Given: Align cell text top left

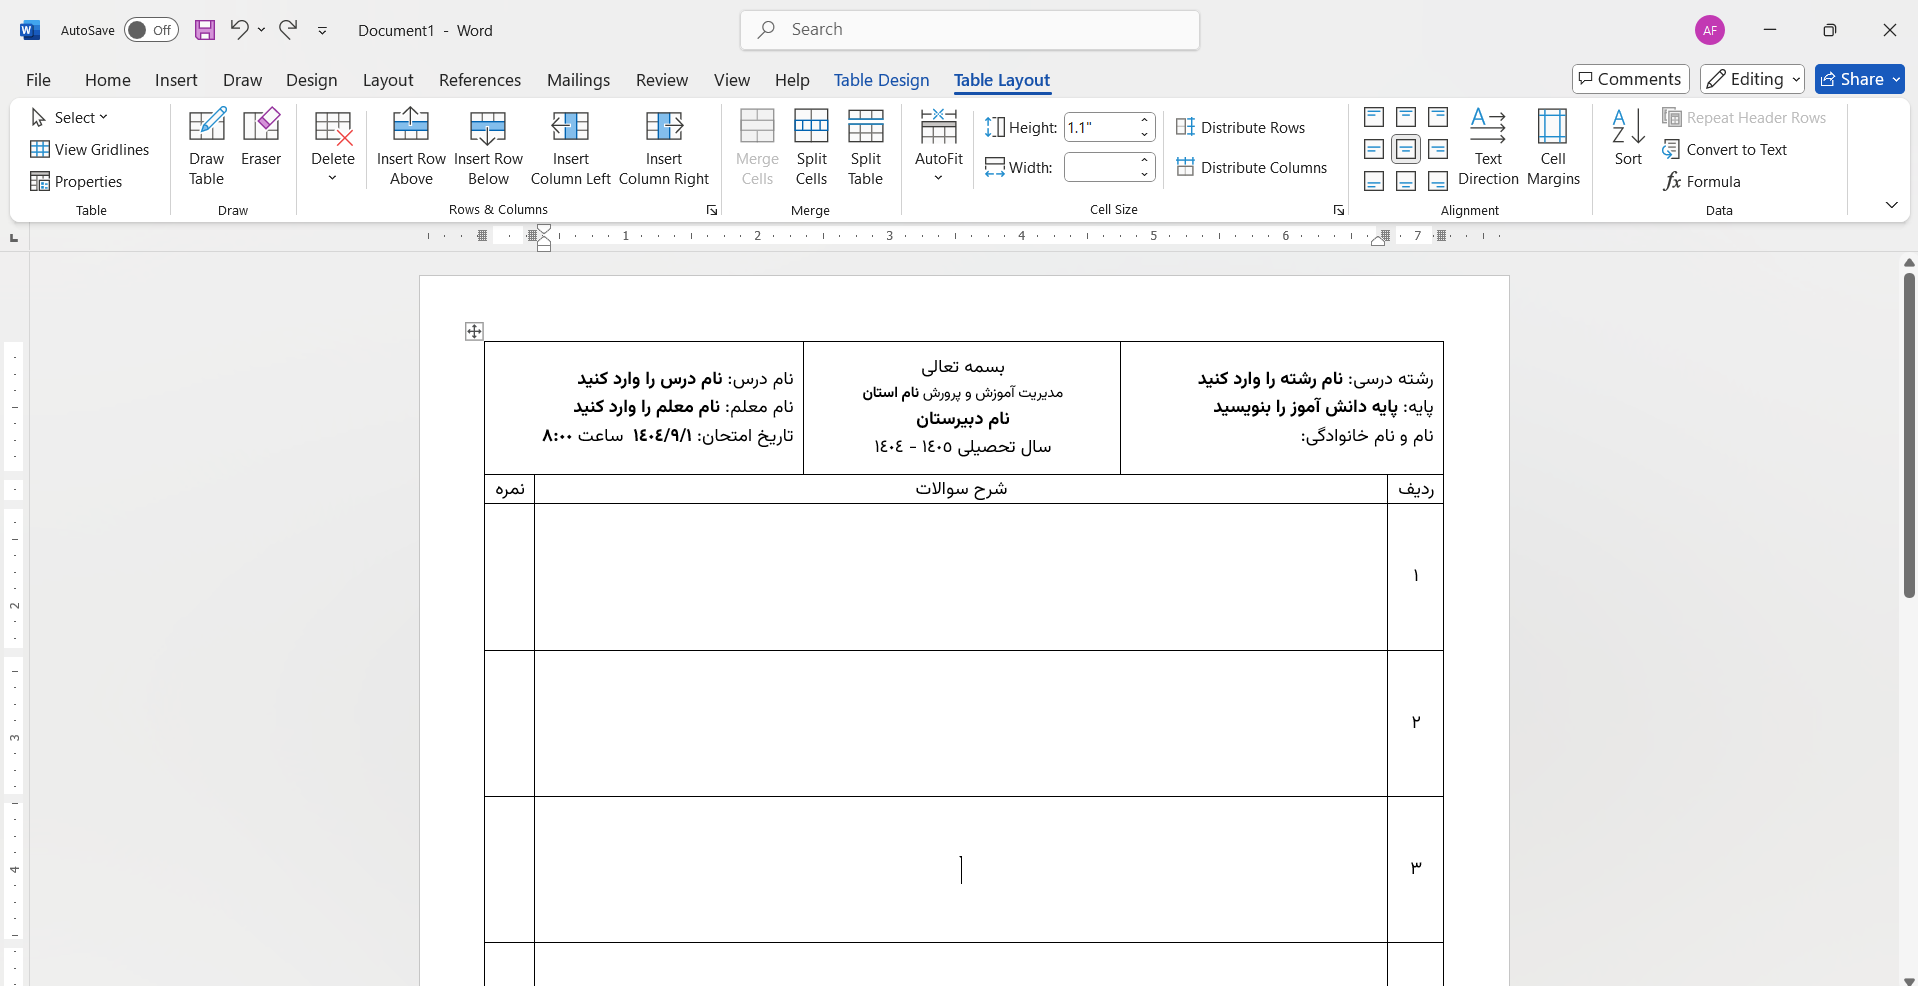Looking at the screenshot, I should coord(1374,117).
